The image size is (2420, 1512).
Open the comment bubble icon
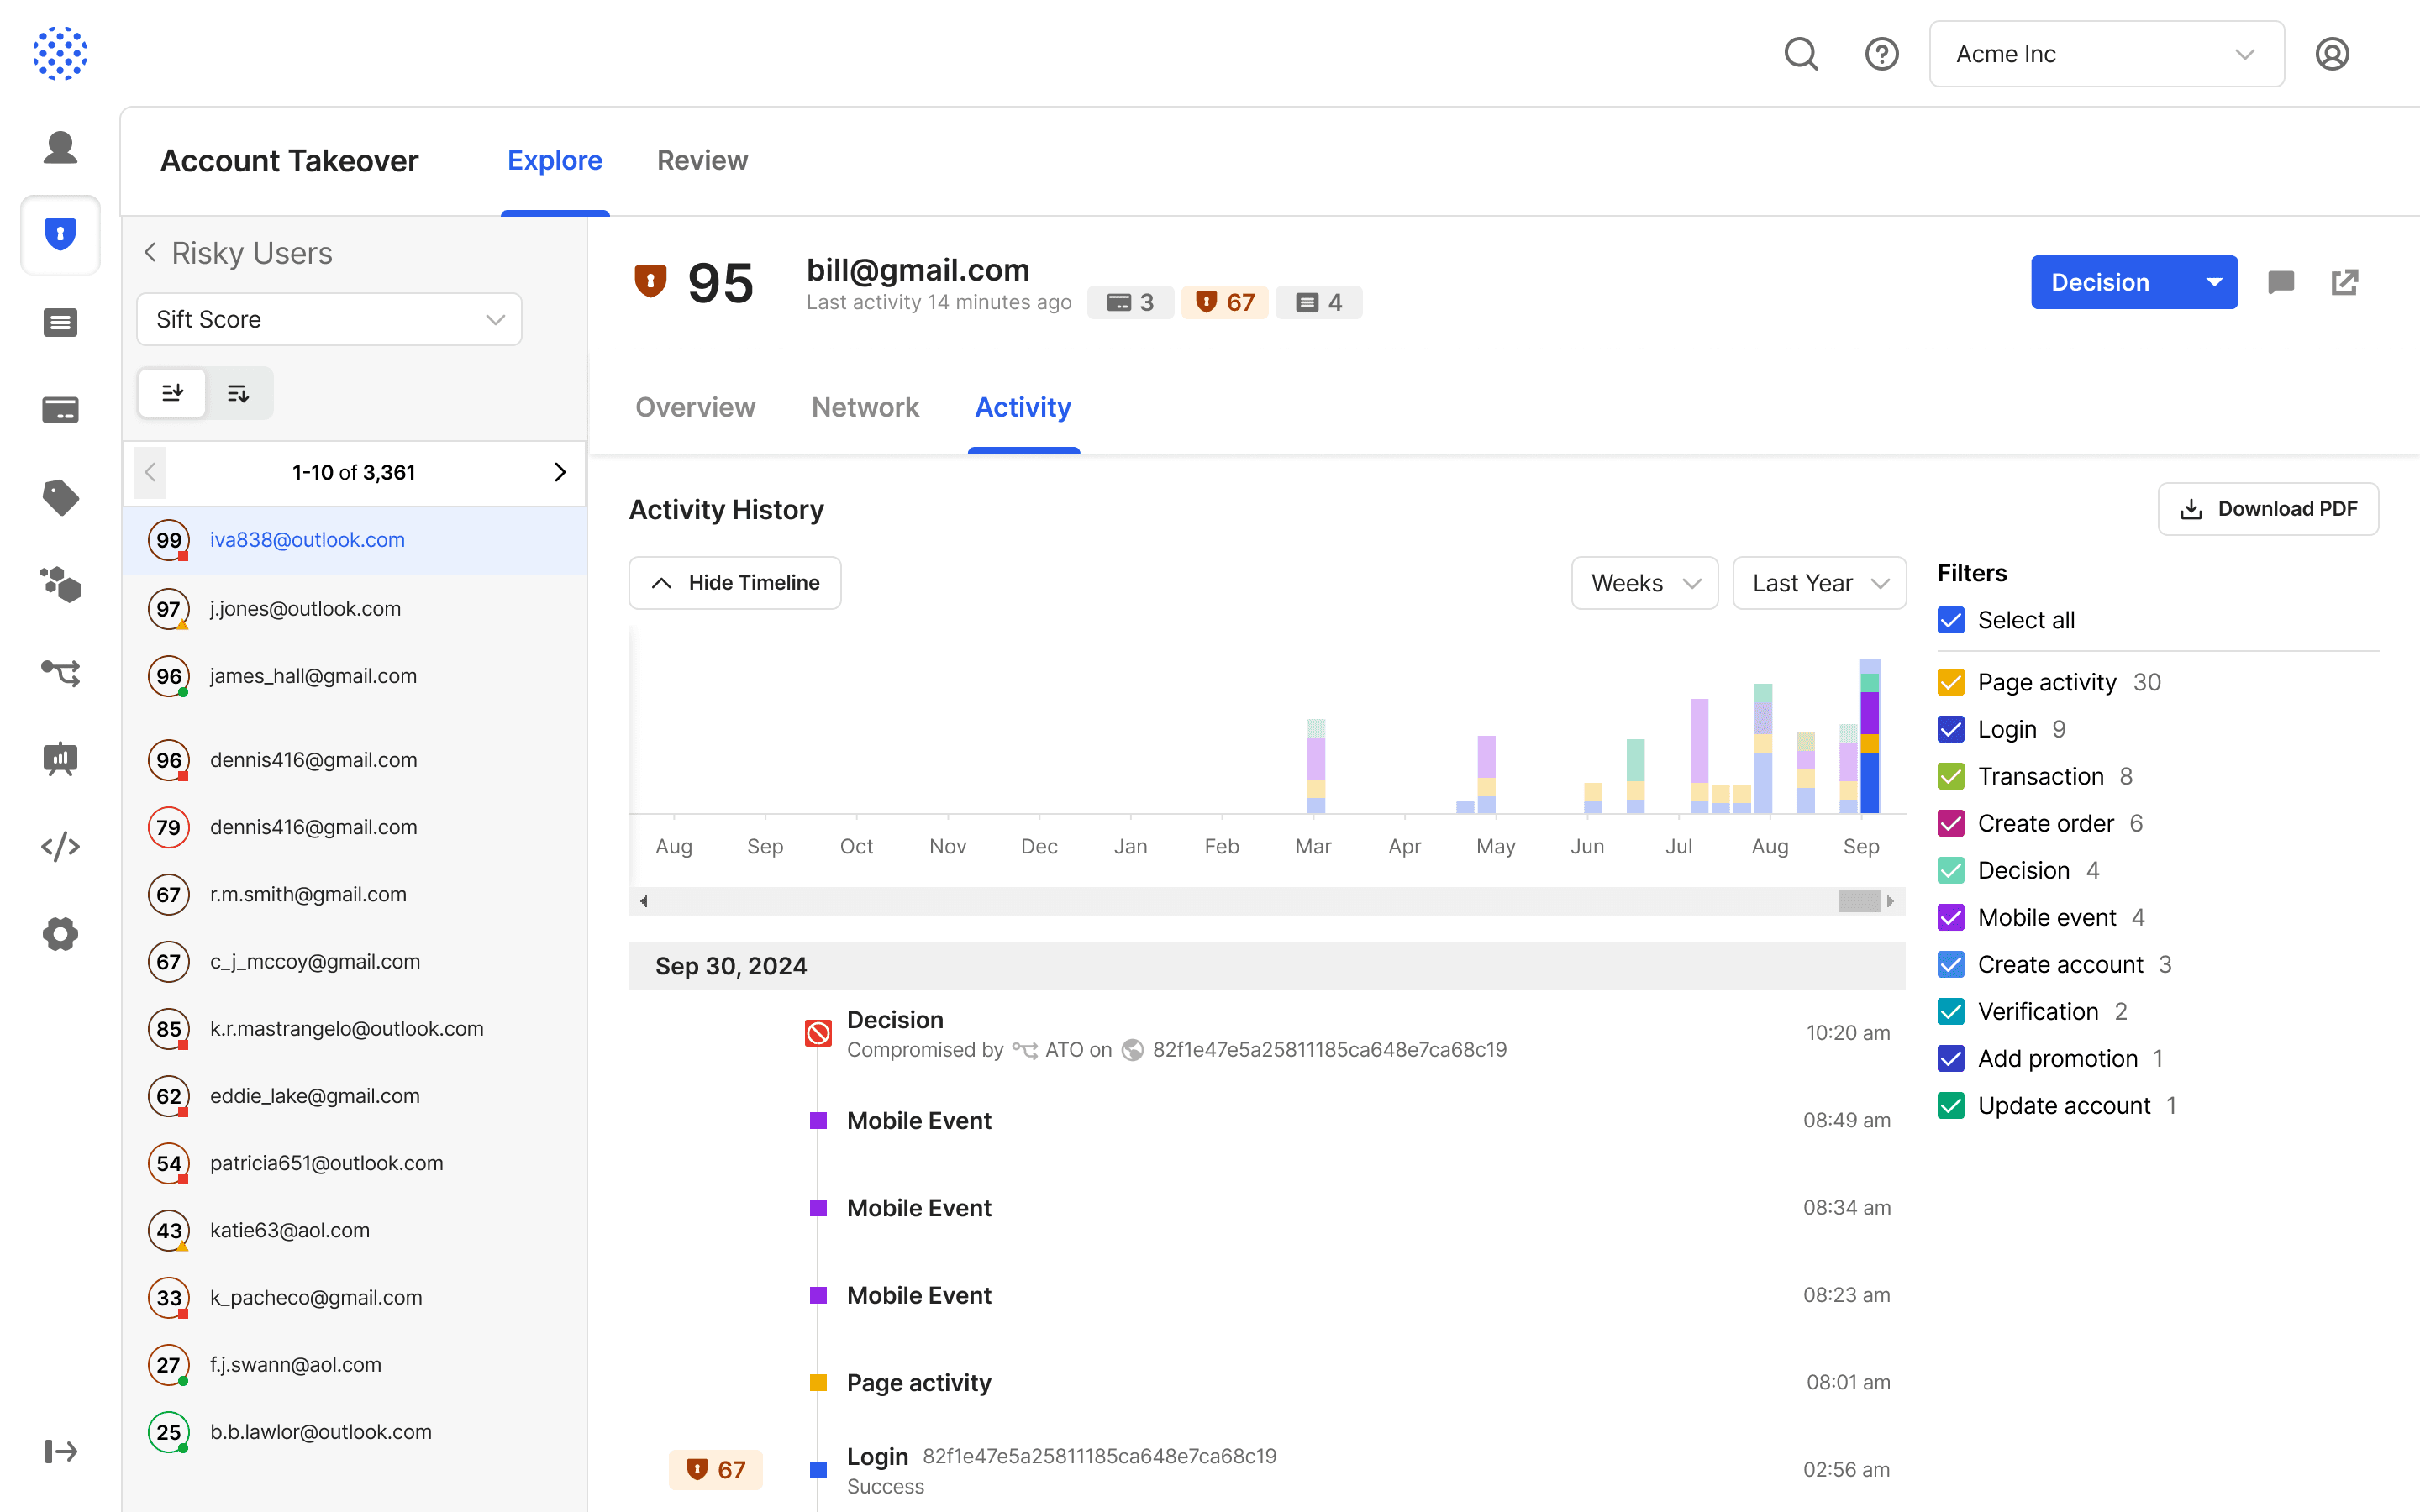(x=2280, y=283)
